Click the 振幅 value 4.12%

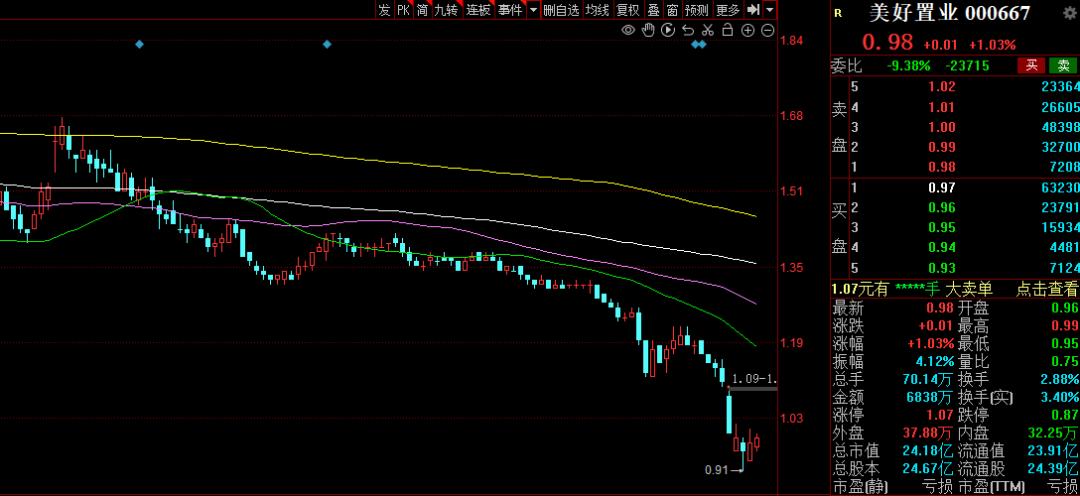935,361
